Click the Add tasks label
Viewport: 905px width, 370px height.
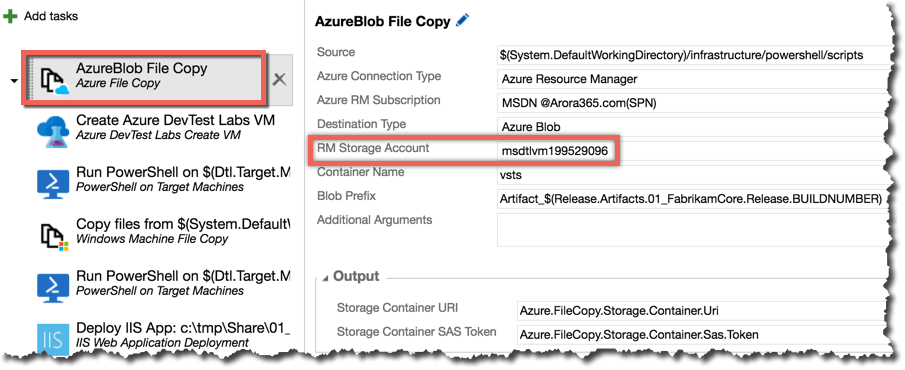[x=51, y=16]
